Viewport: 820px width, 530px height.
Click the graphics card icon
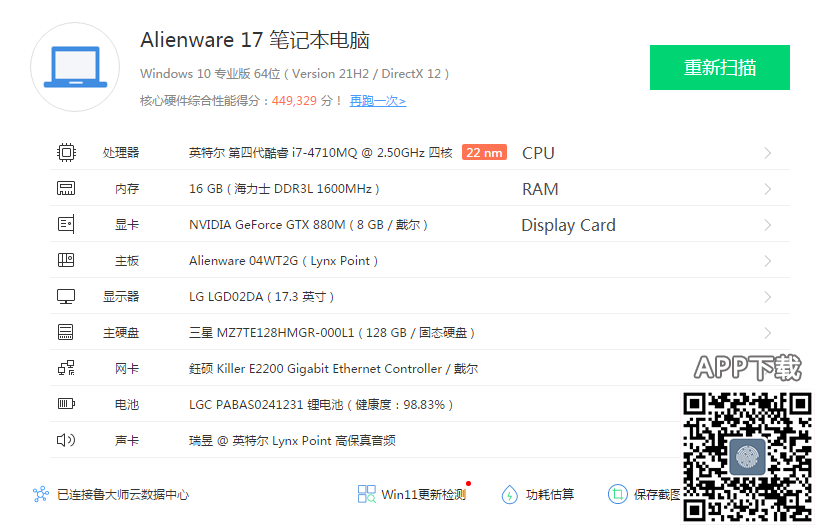66,224
